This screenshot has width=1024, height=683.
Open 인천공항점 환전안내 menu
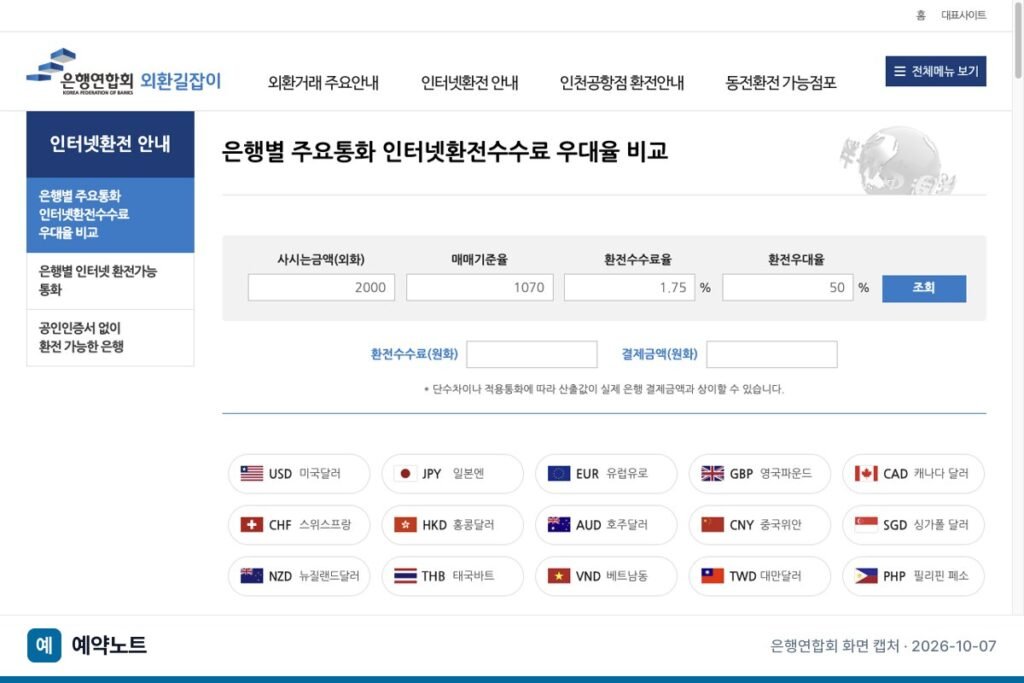point(622,82)
